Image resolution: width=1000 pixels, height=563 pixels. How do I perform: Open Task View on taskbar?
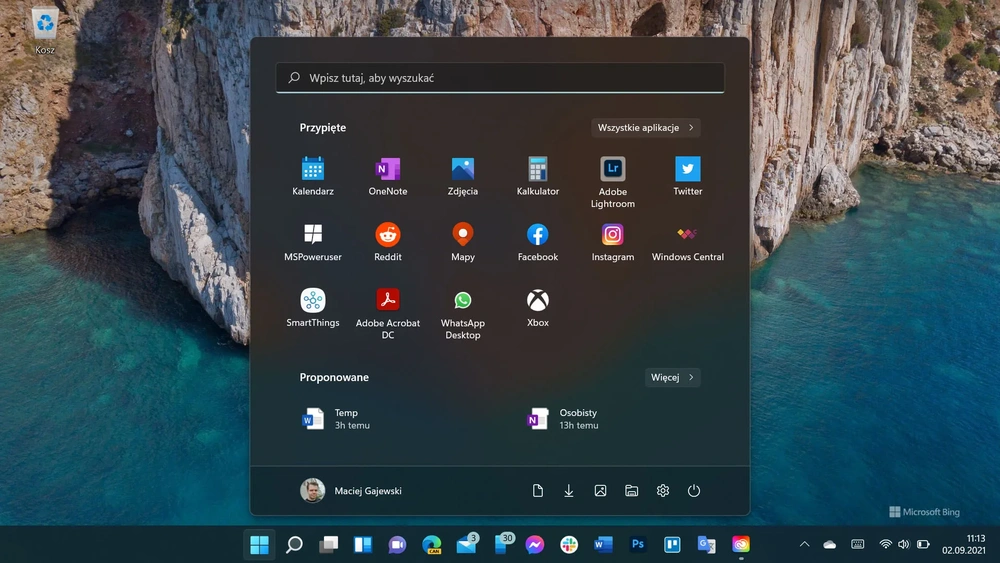328,545
